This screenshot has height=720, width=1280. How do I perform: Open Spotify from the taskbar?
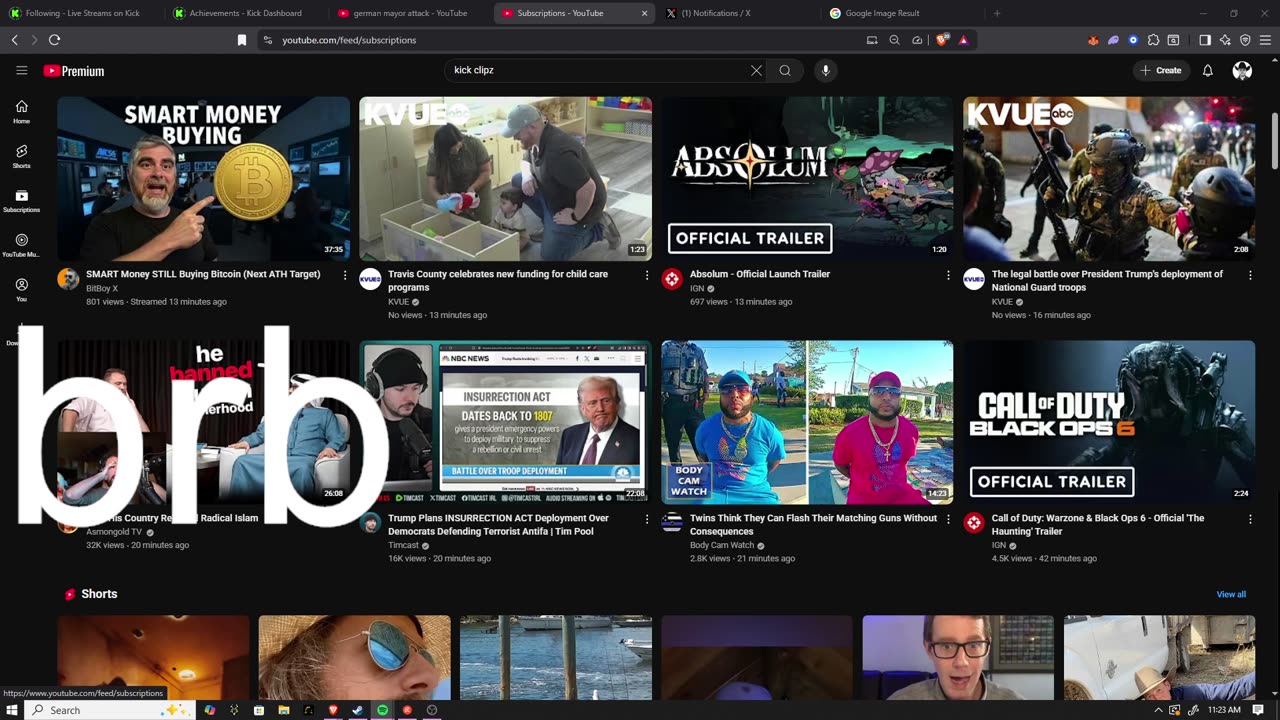pyautogui.click(x=382, y=710)
